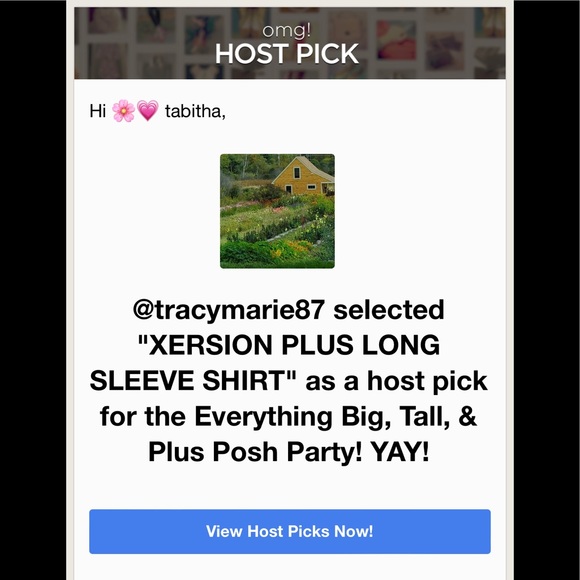580x580 pixels.
Task: Click the pink flower emoji
Action: tap(124, 111)
